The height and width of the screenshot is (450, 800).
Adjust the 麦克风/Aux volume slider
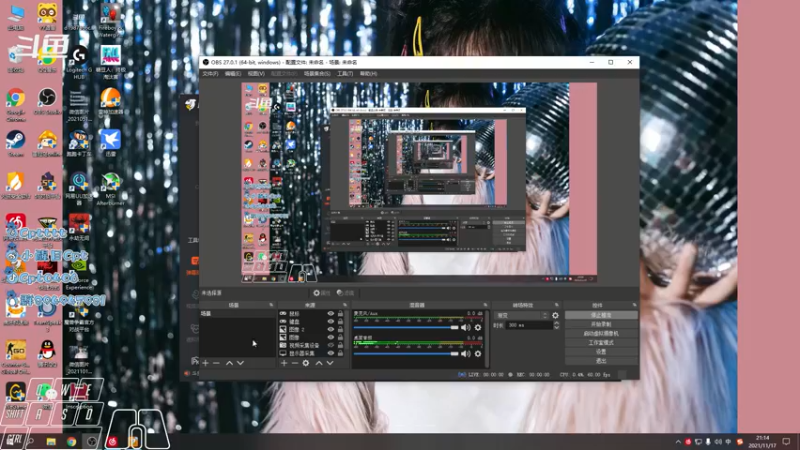(406, 328)
